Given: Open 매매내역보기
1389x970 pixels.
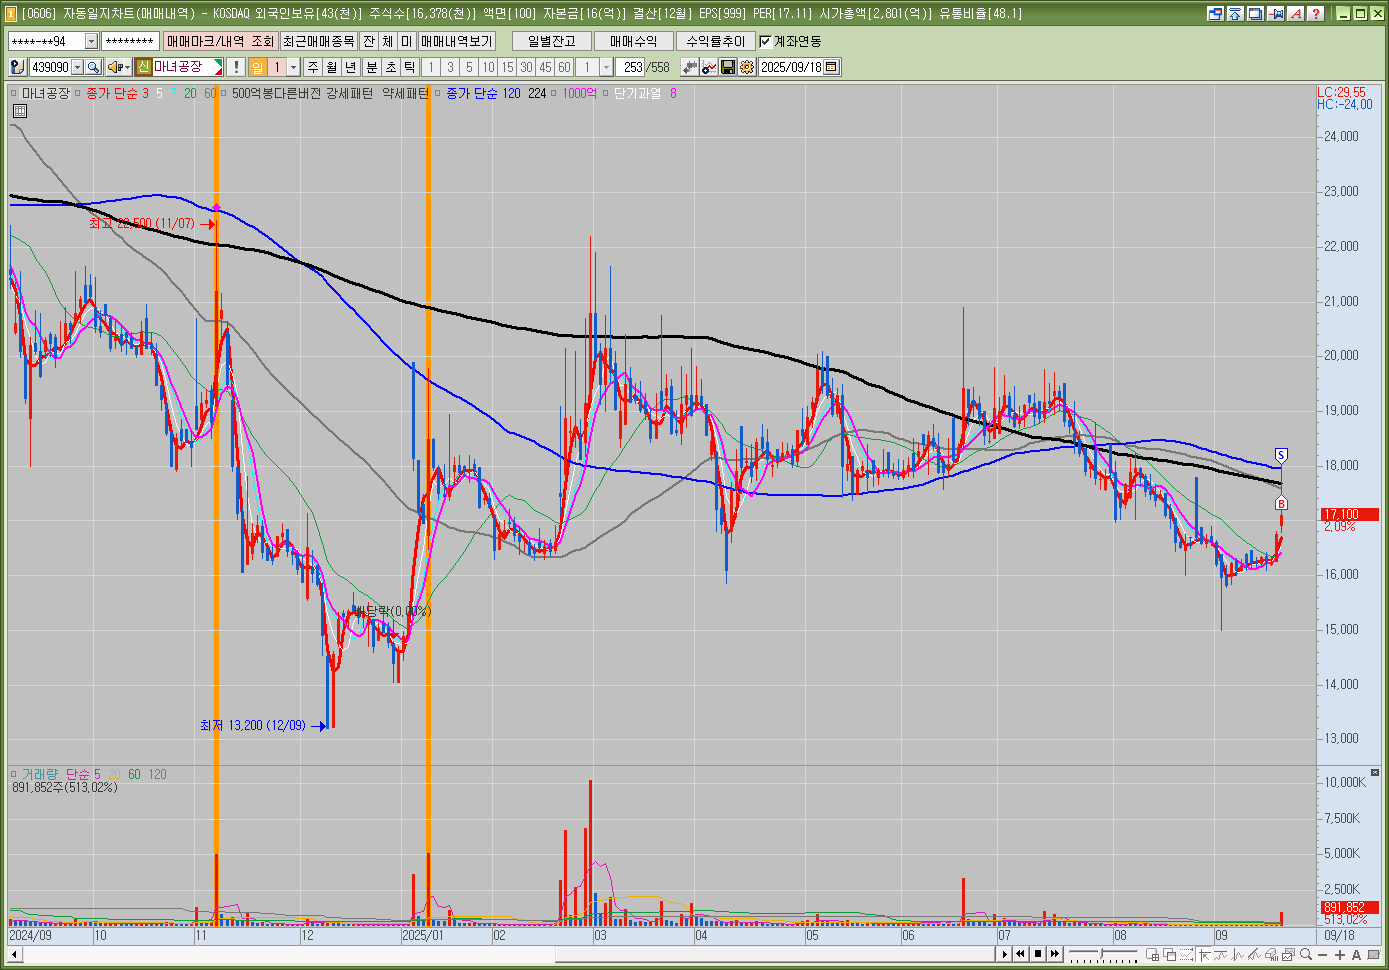Looking at the screenshot, I should tap(457, 41).
